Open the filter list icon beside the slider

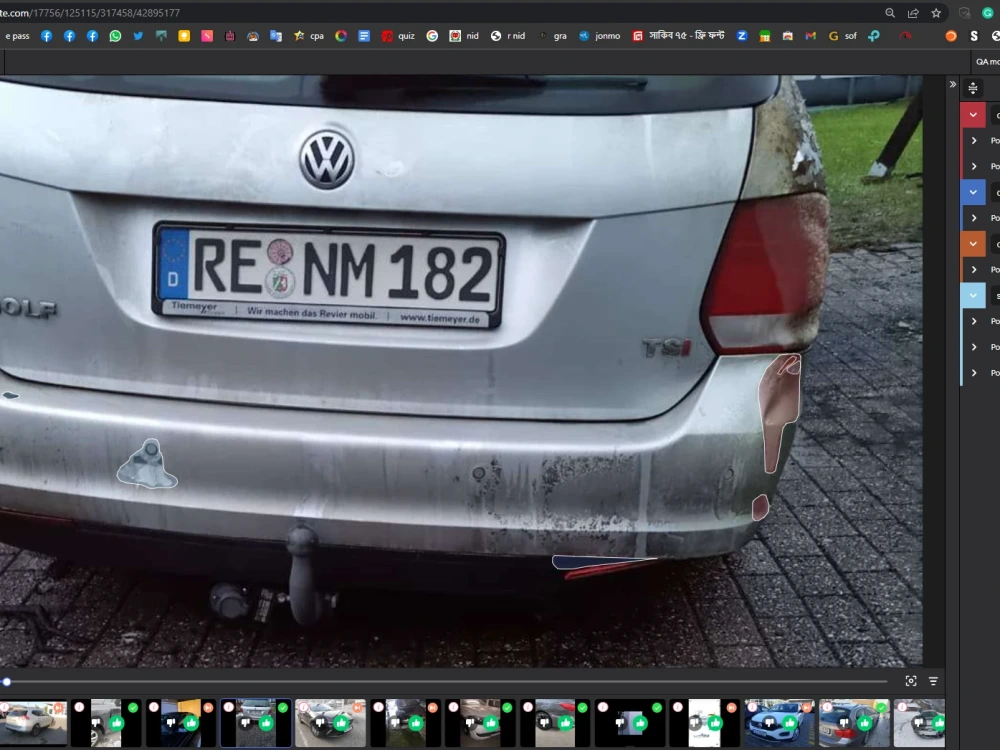point(933,681)
